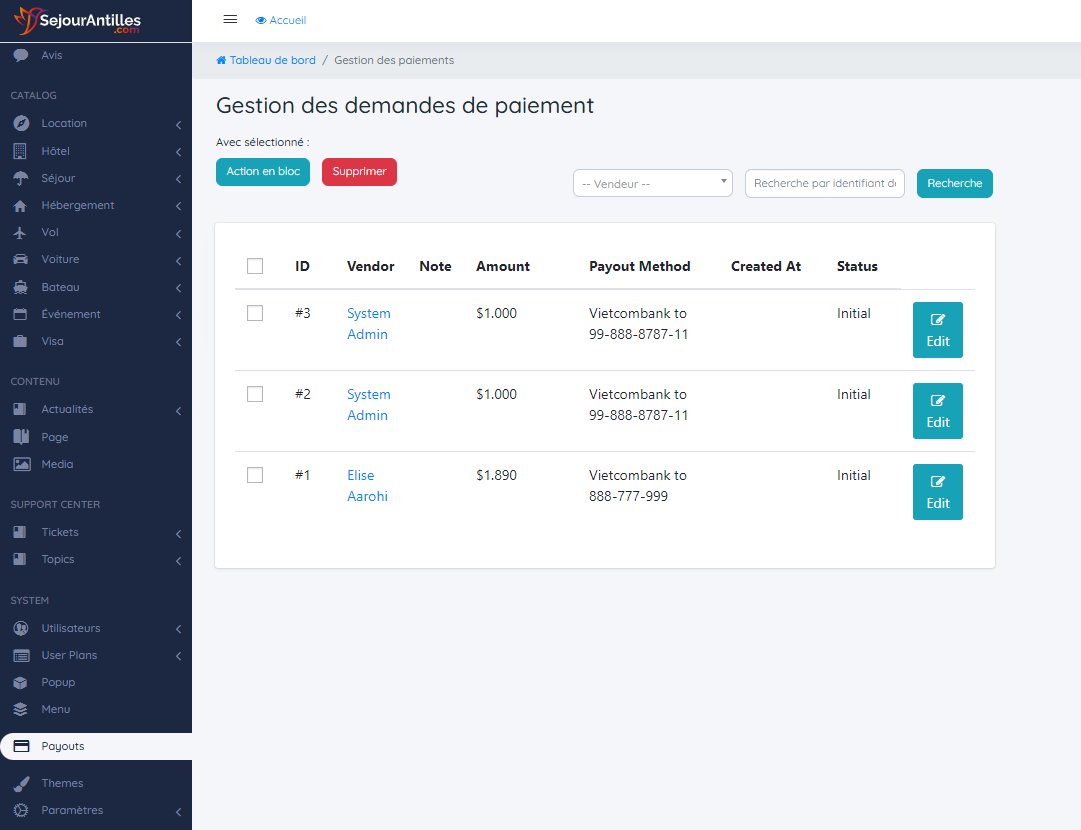Check the checkbox for payout request #3
1081x830 pixels.
[x=255, y=313]
